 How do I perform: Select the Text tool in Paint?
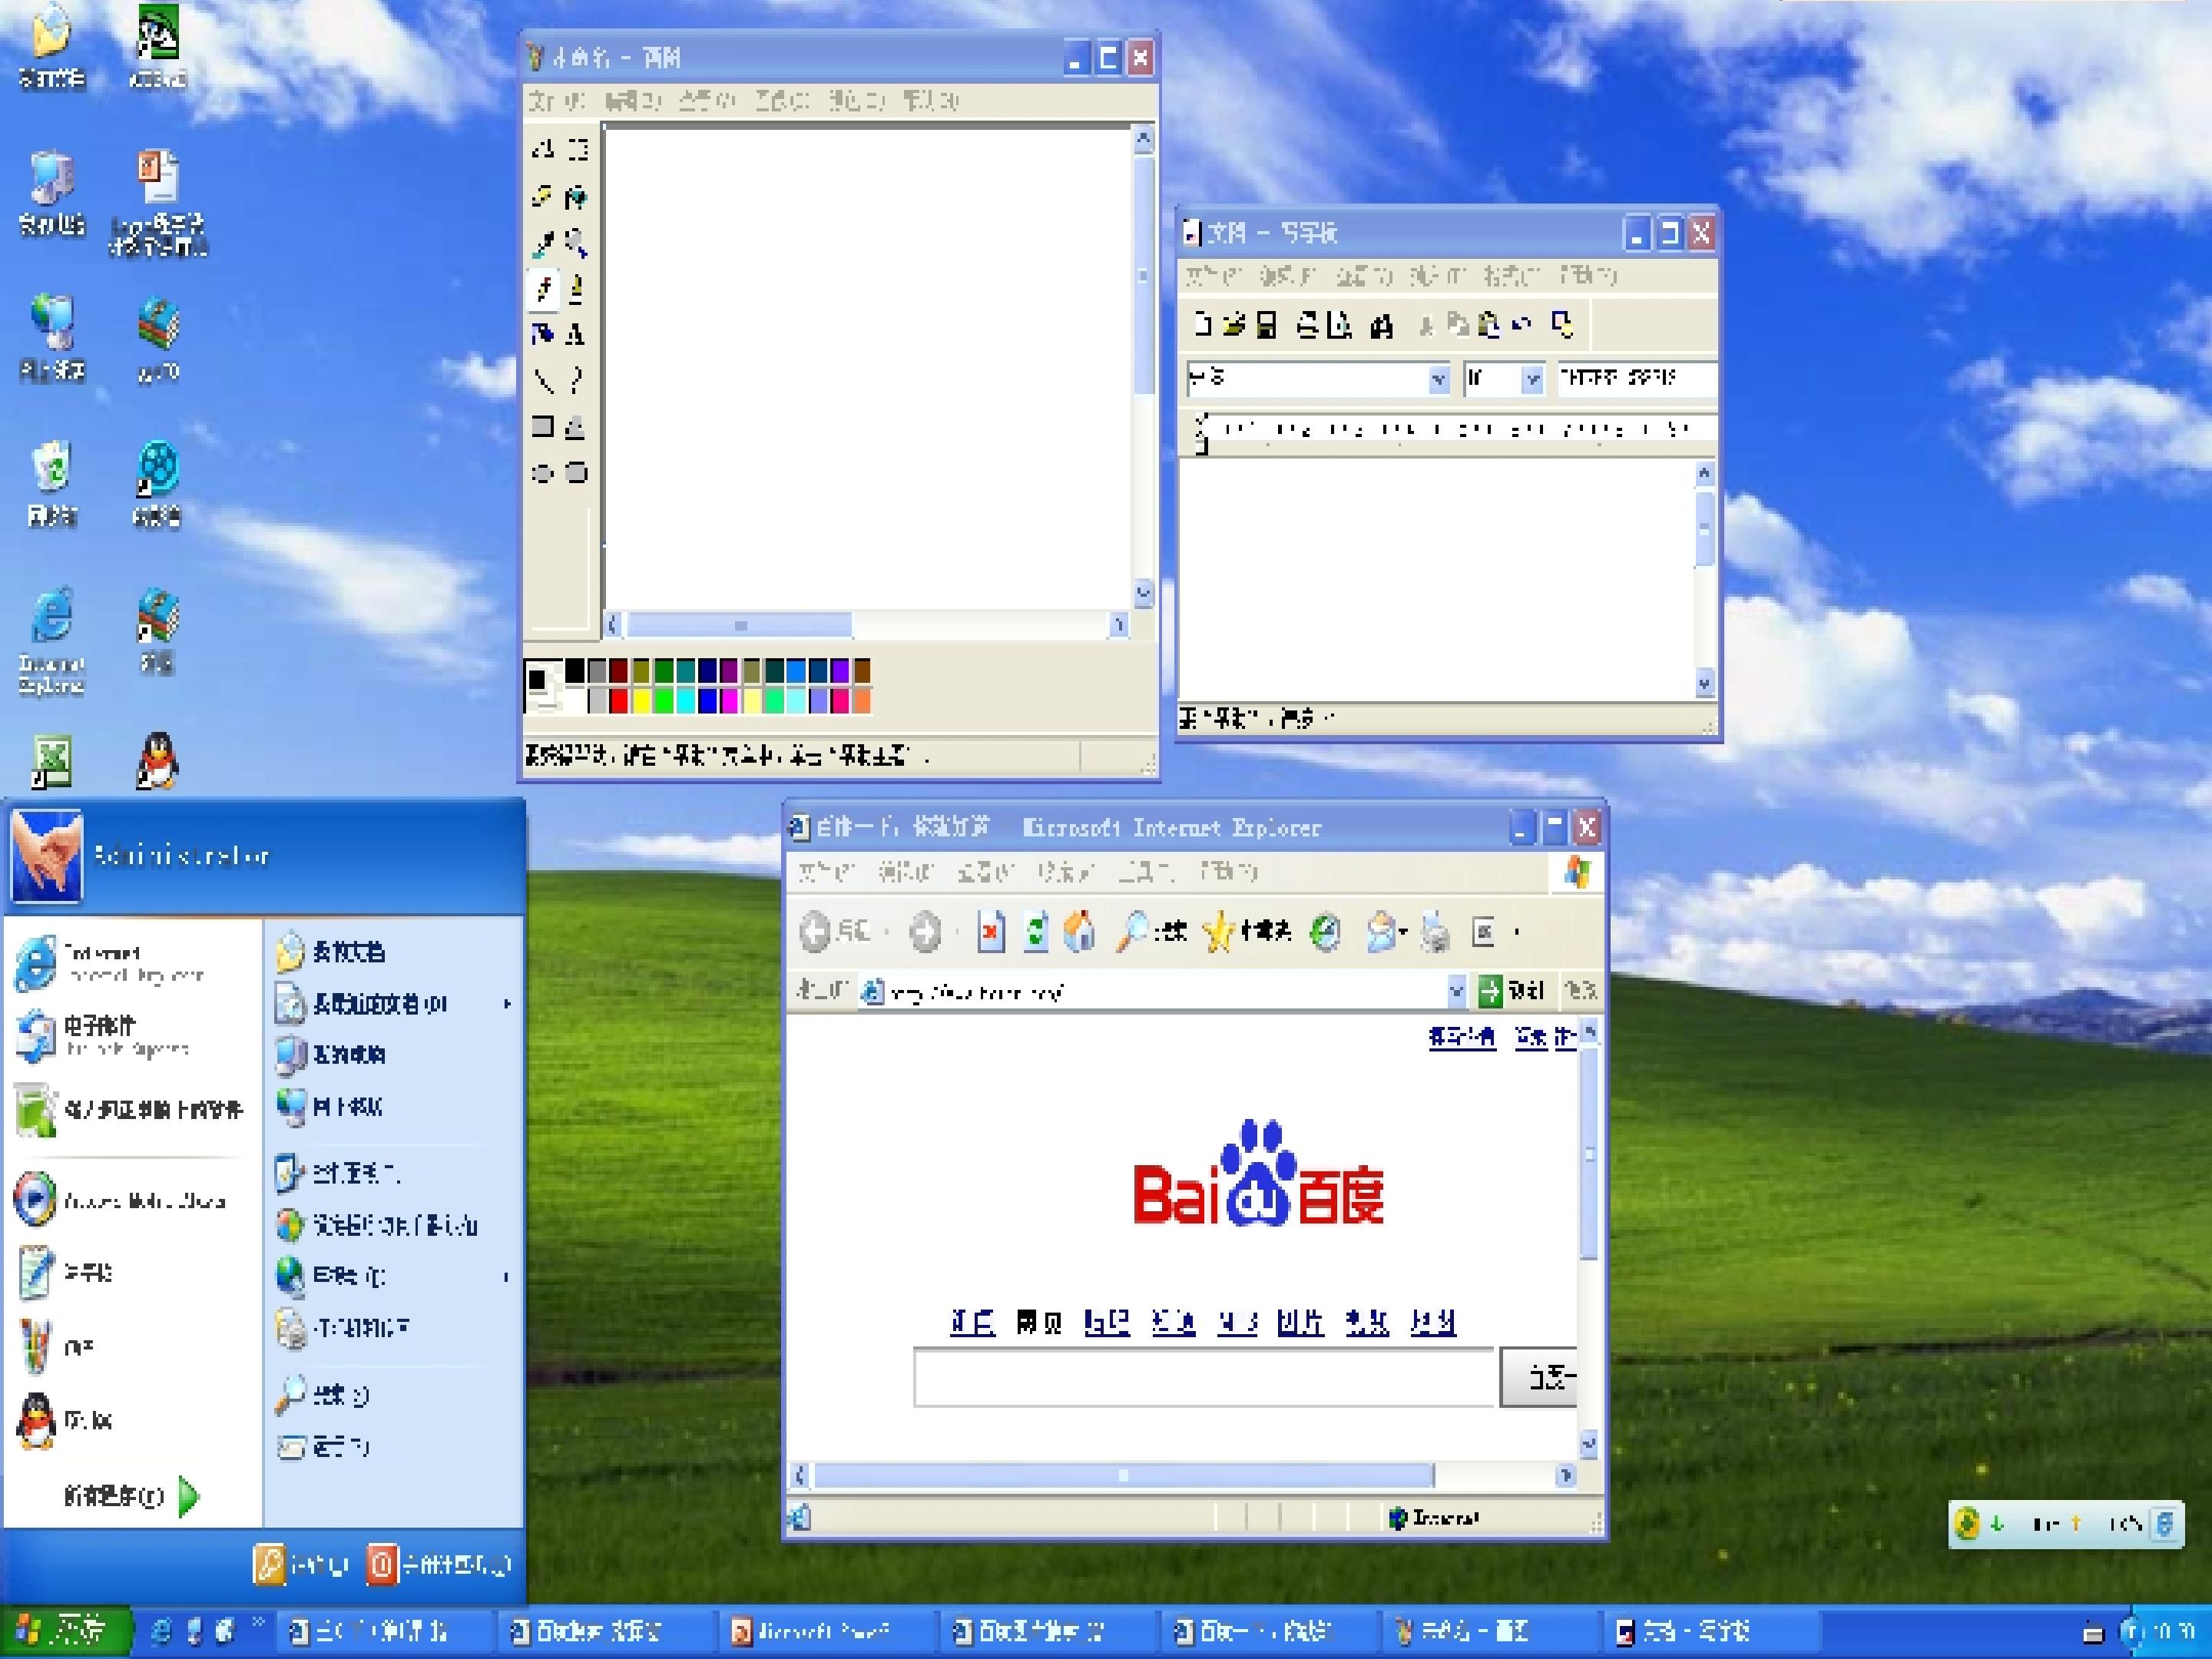[576, 335]
